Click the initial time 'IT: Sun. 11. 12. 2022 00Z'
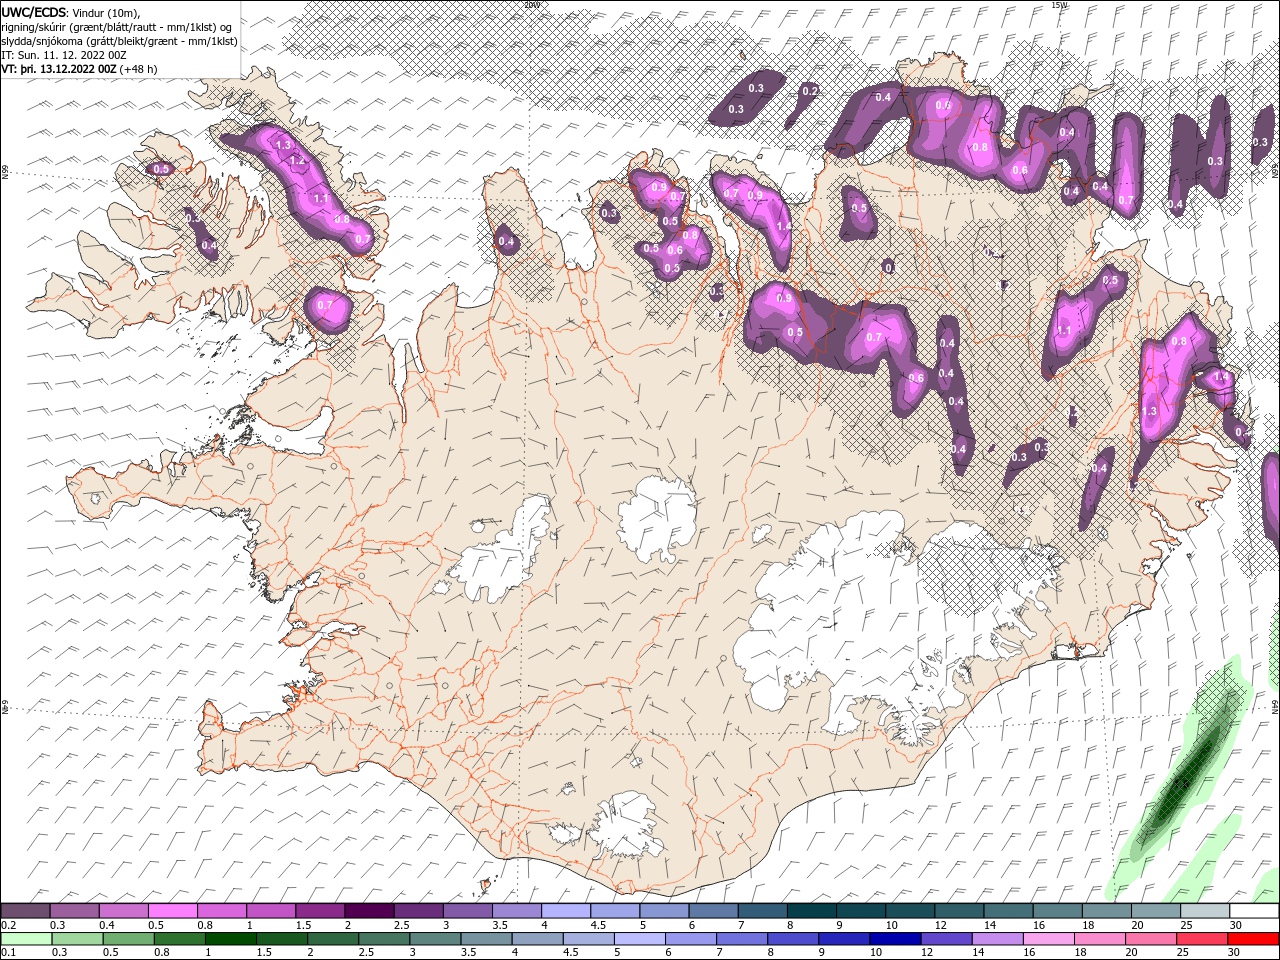The width and height of the screenshot is (1280, 960). point(64,55)
